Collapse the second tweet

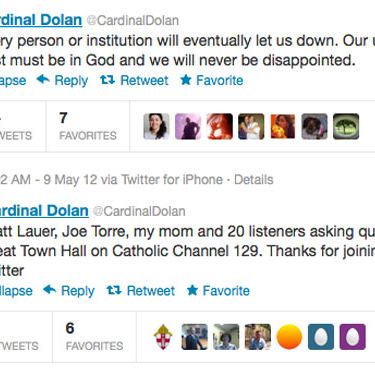point(16,291)
